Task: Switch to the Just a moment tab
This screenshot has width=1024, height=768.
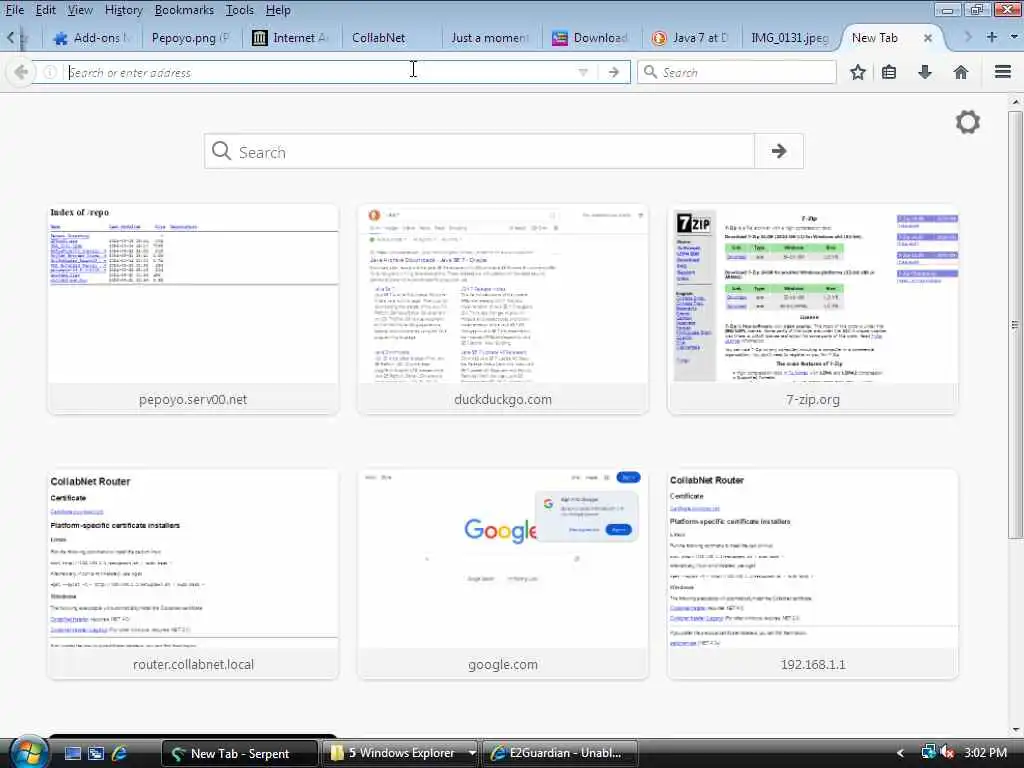Action: [490, 38]
